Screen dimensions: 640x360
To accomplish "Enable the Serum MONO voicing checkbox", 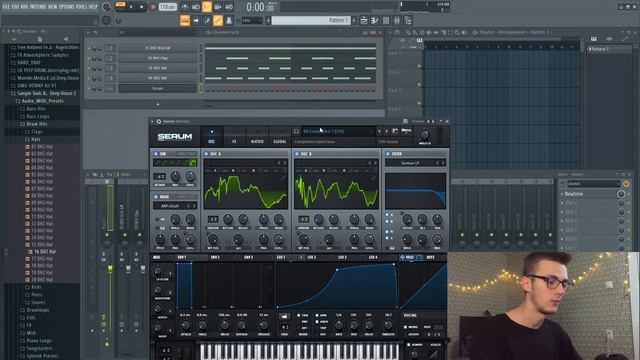I will (x=405, y=327).
